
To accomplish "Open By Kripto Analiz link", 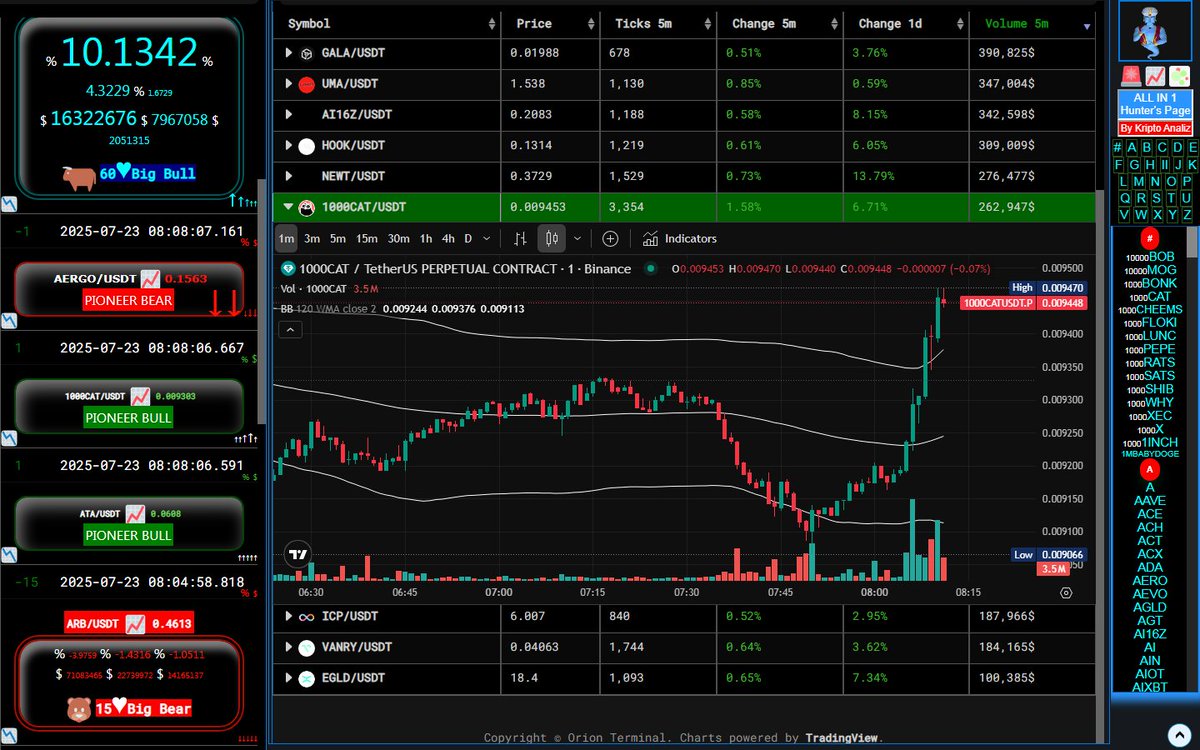I will pos(1155,128).
